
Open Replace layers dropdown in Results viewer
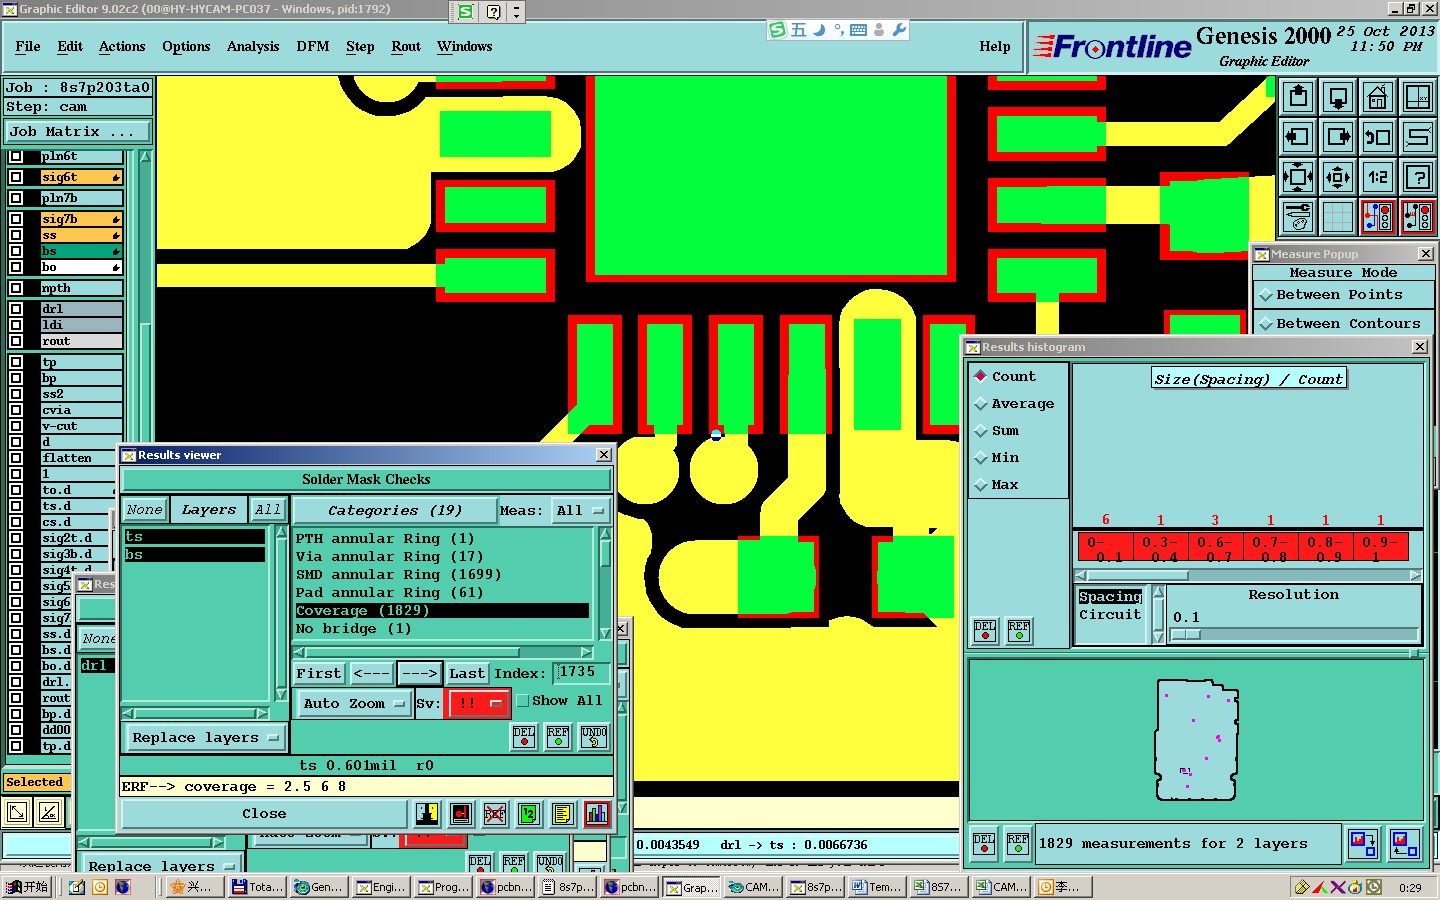[x=204, y=738]
